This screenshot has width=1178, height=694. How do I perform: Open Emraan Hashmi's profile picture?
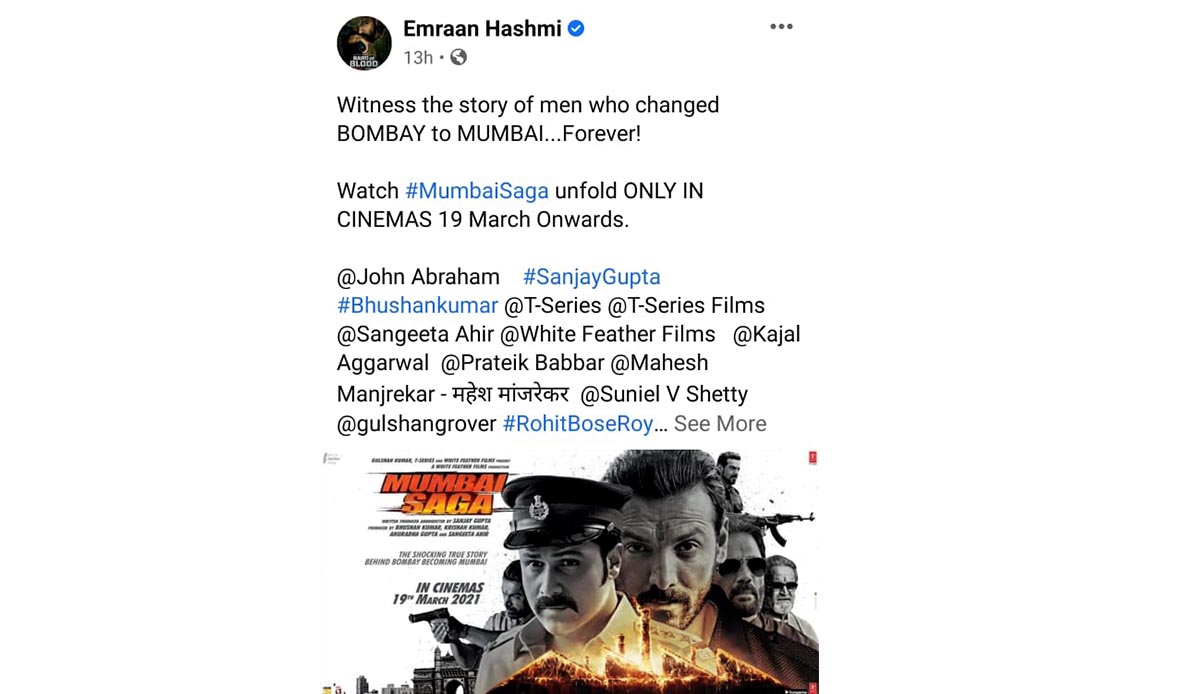[x=364, y=44]
